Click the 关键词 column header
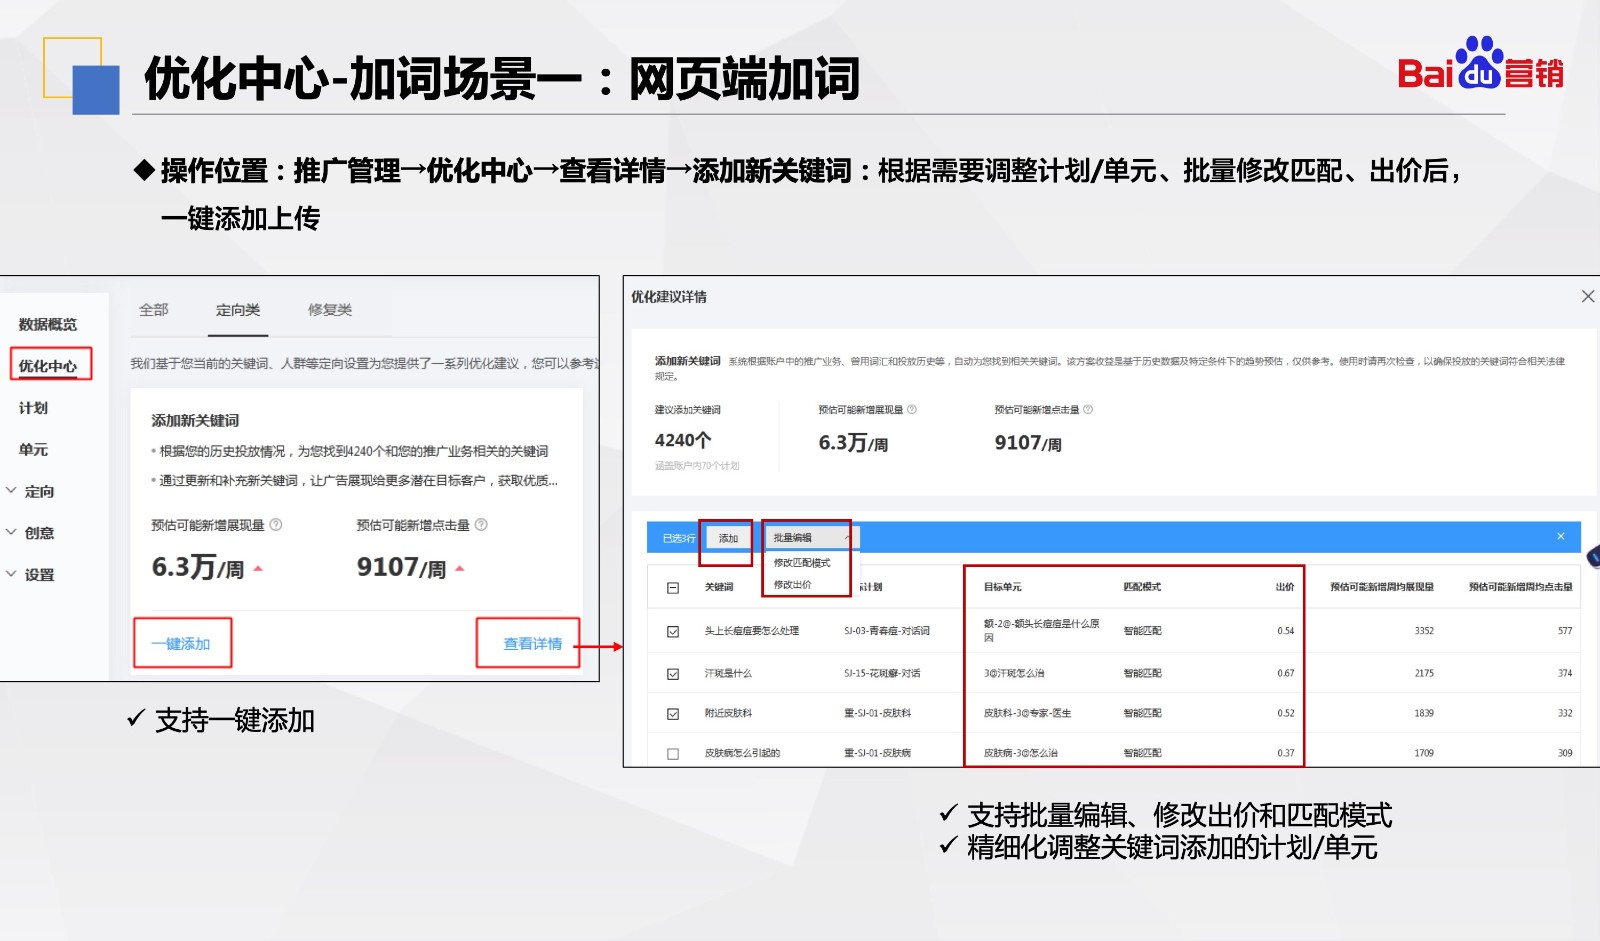 pyautogui.click(x=719, y=587)
